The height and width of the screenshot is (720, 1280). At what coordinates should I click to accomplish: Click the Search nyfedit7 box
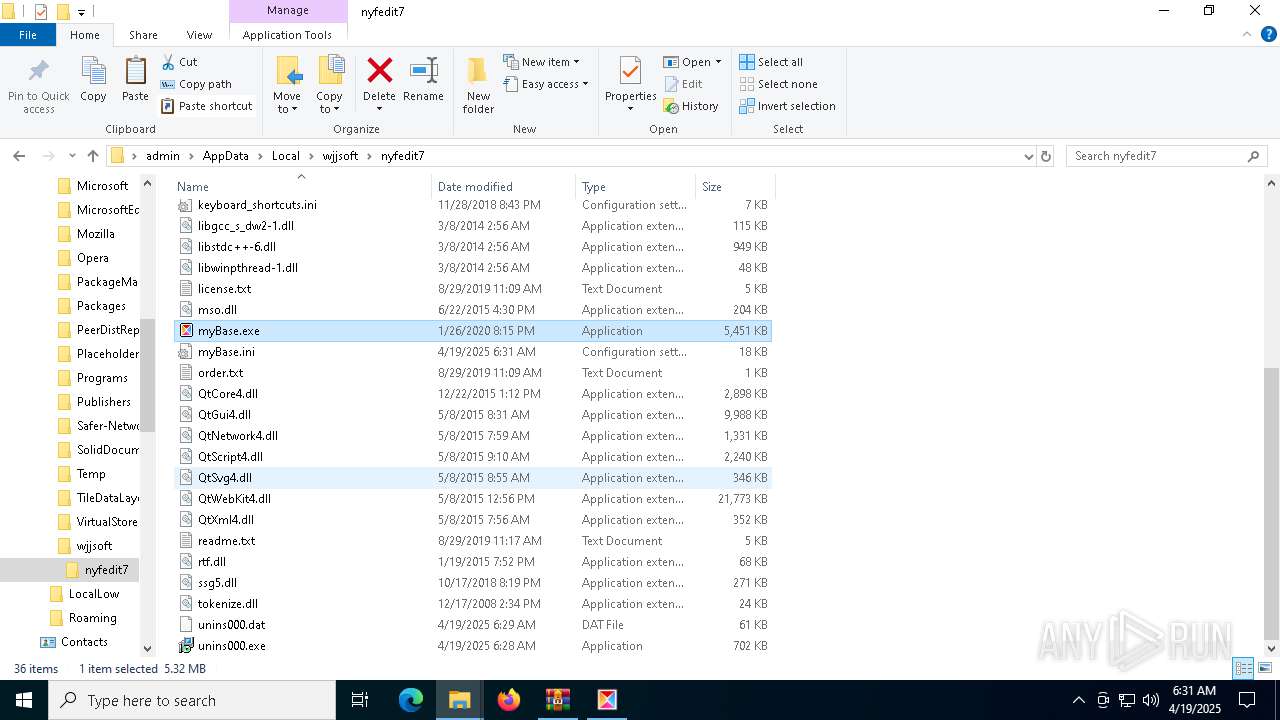pyautogui.click(x=1166, y=156)
